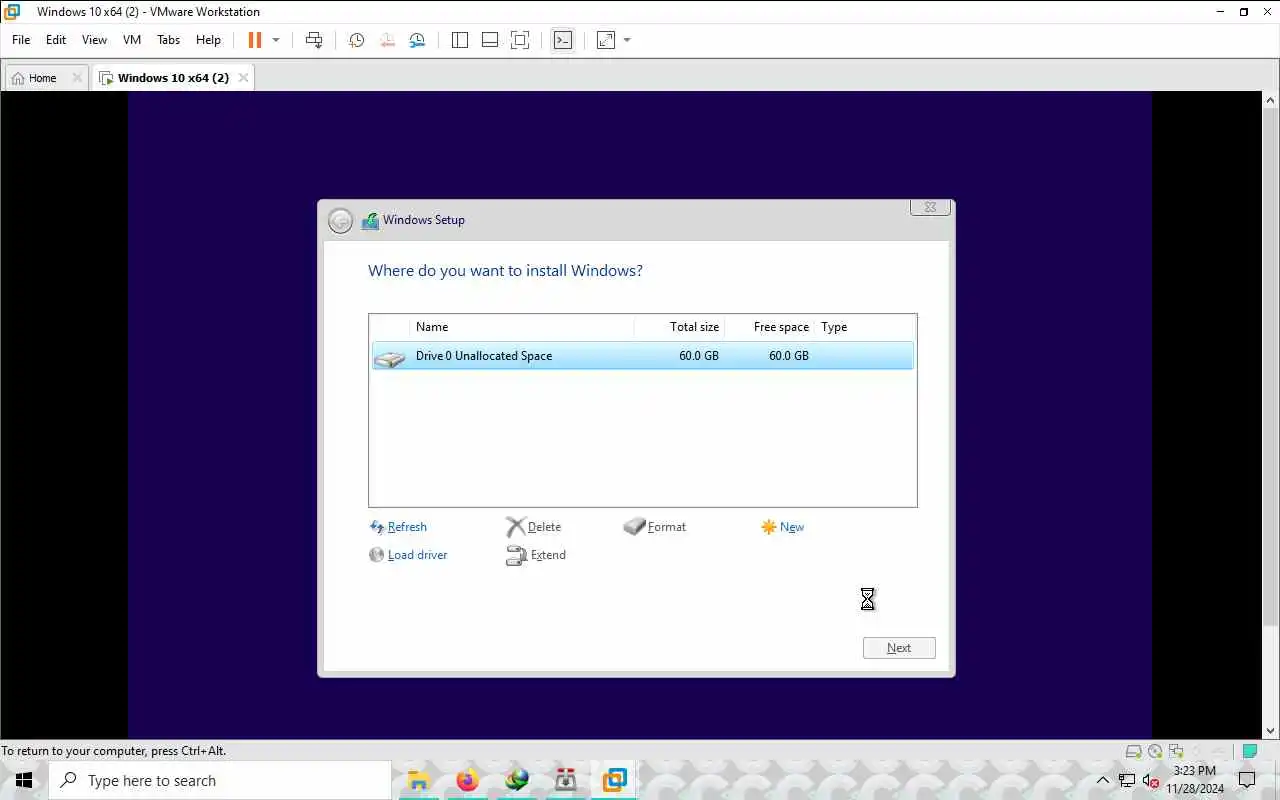Click the red-topped app icon in the taskbar

[565, 780]
